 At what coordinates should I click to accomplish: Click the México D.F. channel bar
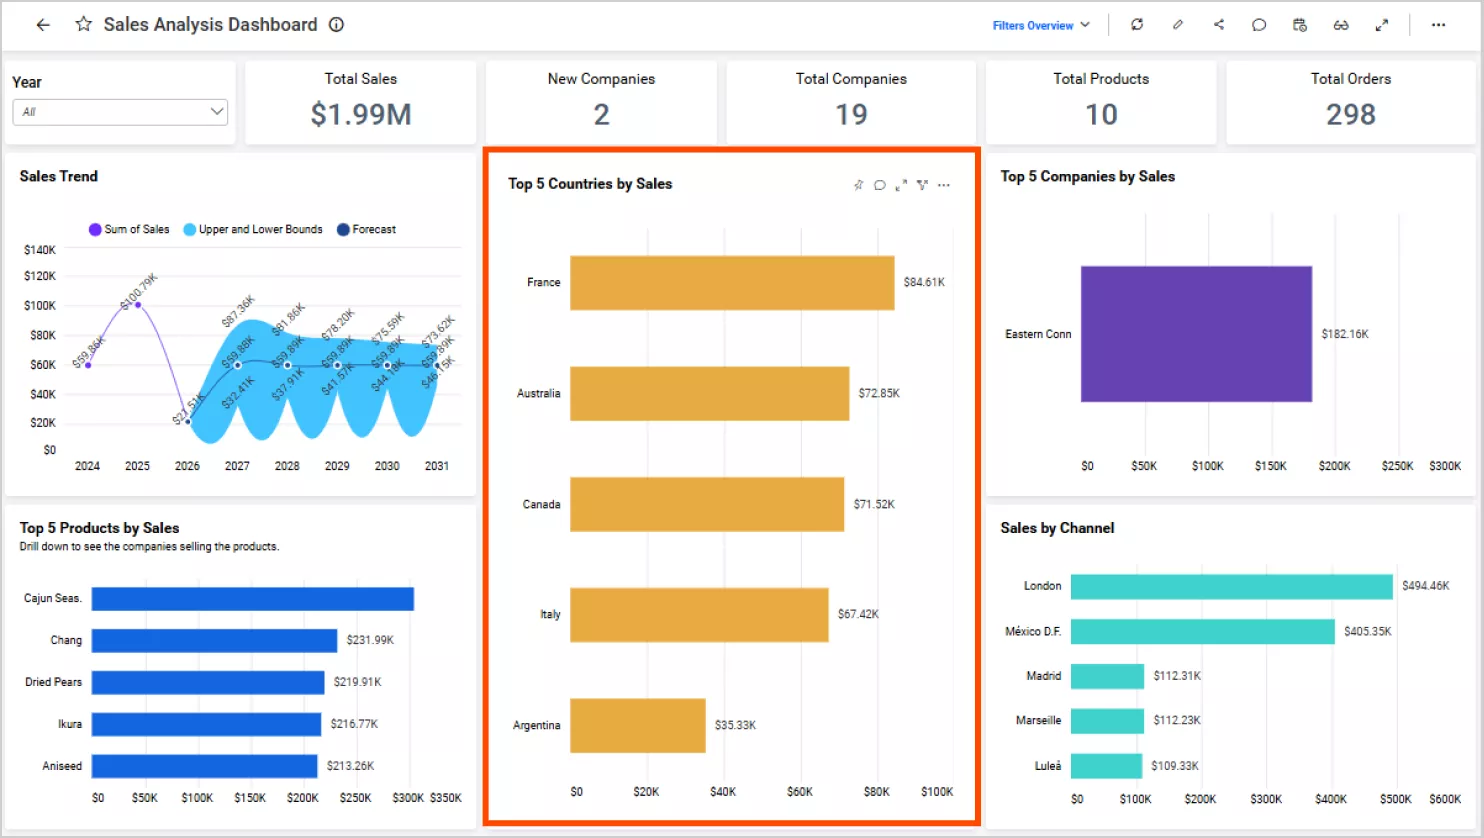(x=1203, y=632)
